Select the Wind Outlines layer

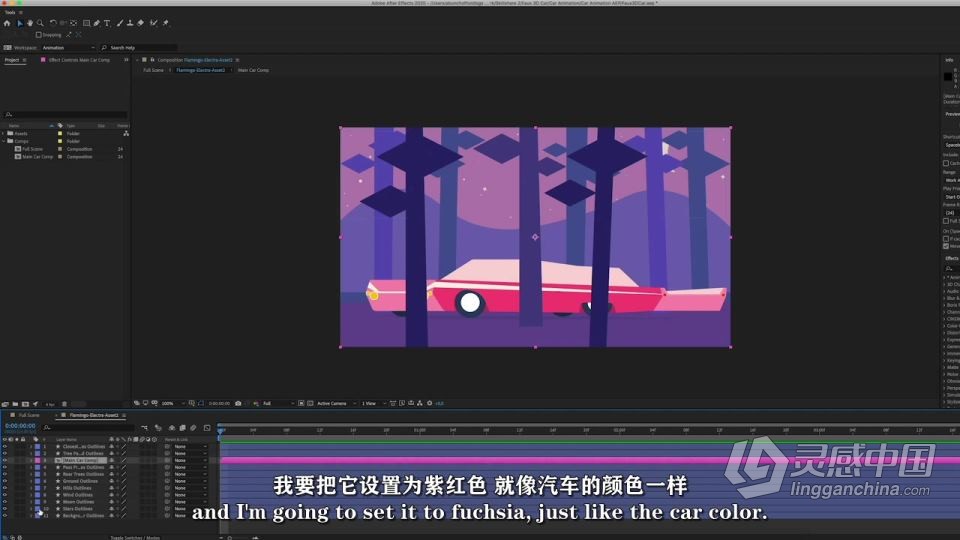(78, 495)
